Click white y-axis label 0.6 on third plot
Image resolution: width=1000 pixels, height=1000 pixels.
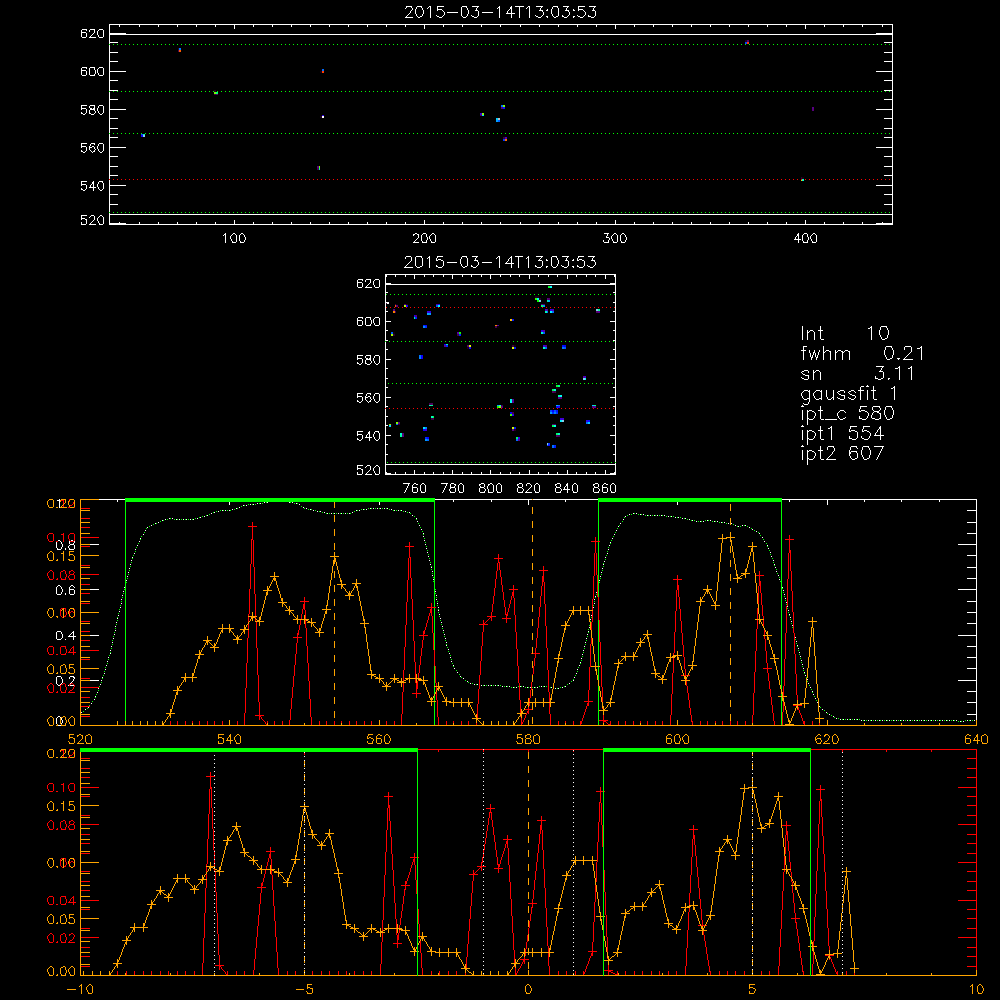point(66,591)
